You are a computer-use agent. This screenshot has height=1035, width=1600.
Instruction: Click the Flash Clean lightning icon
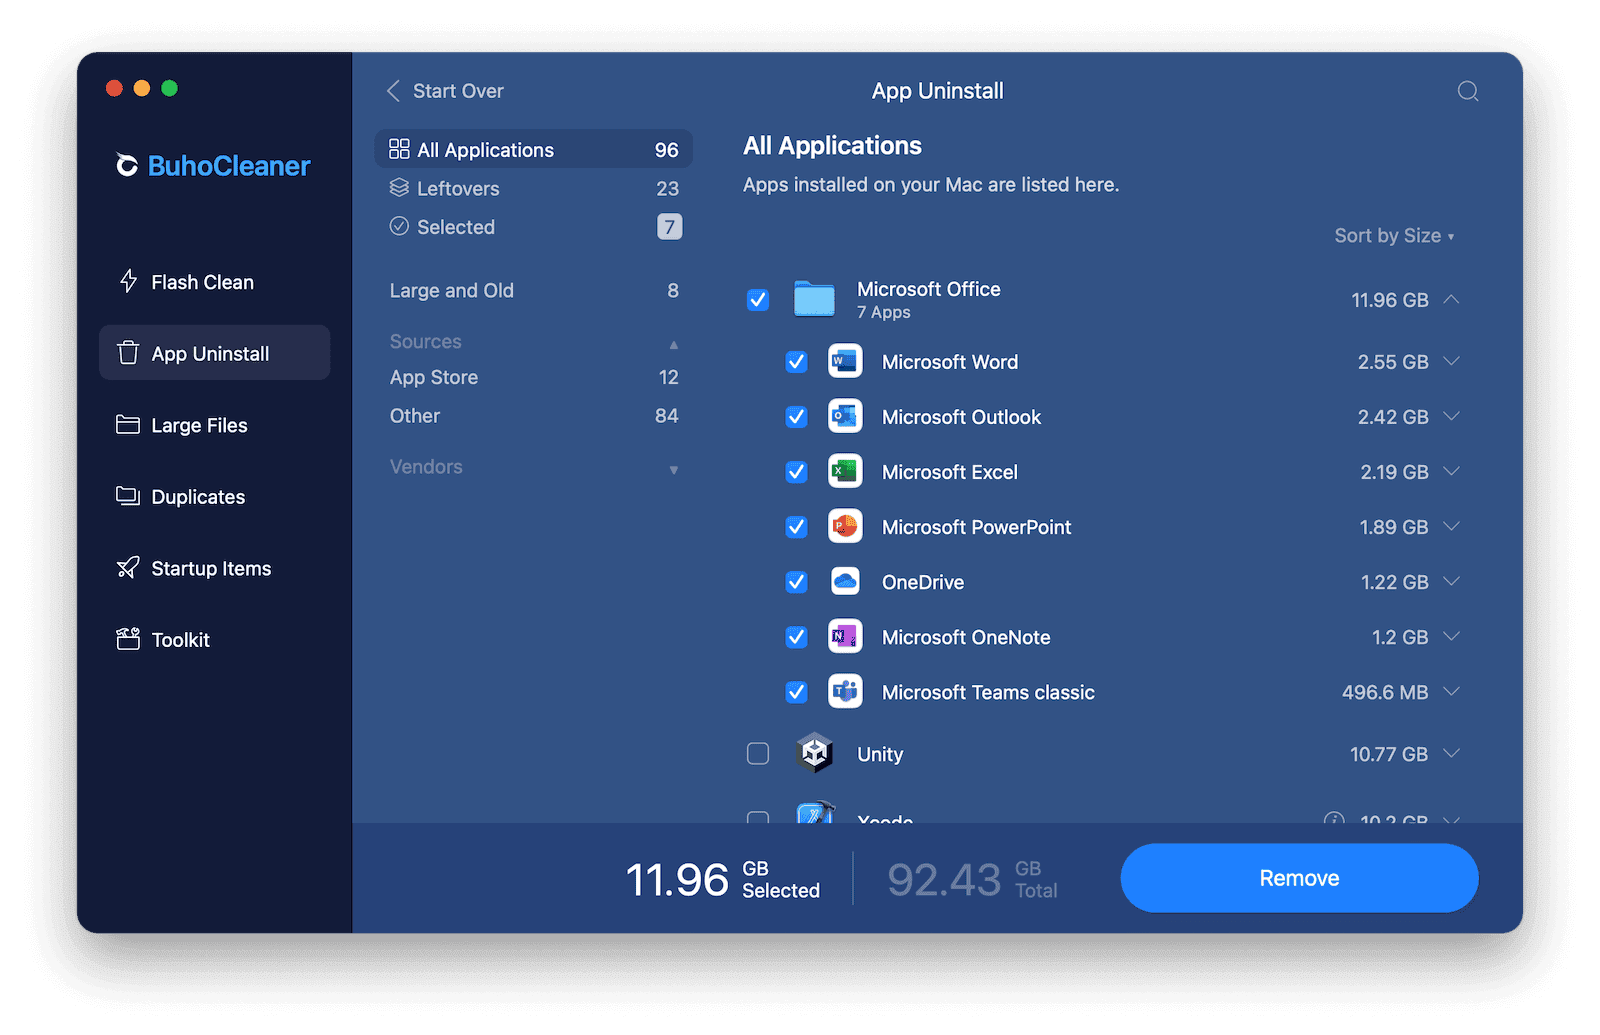128,281
